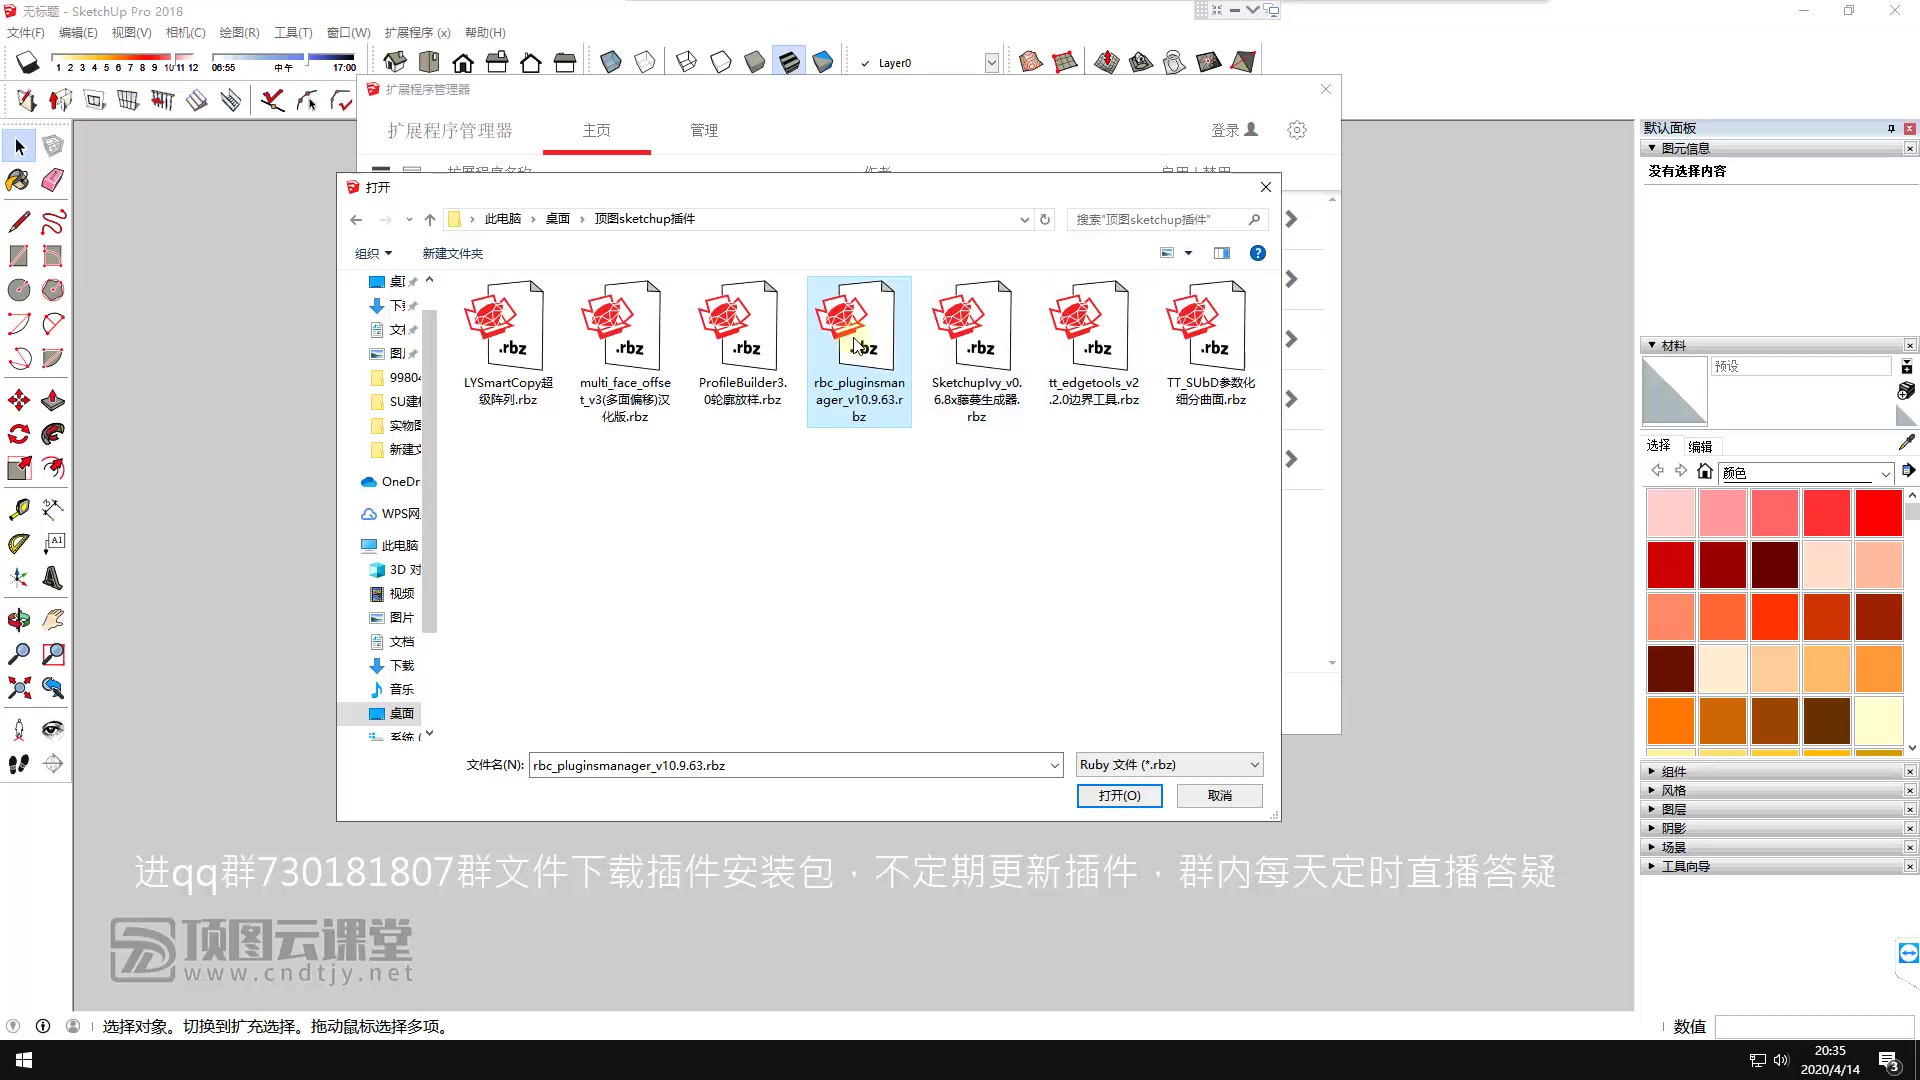Screen dimensions: 1920x1080
Task: Pick the bright red color swatch
Action: [1878, 512]
